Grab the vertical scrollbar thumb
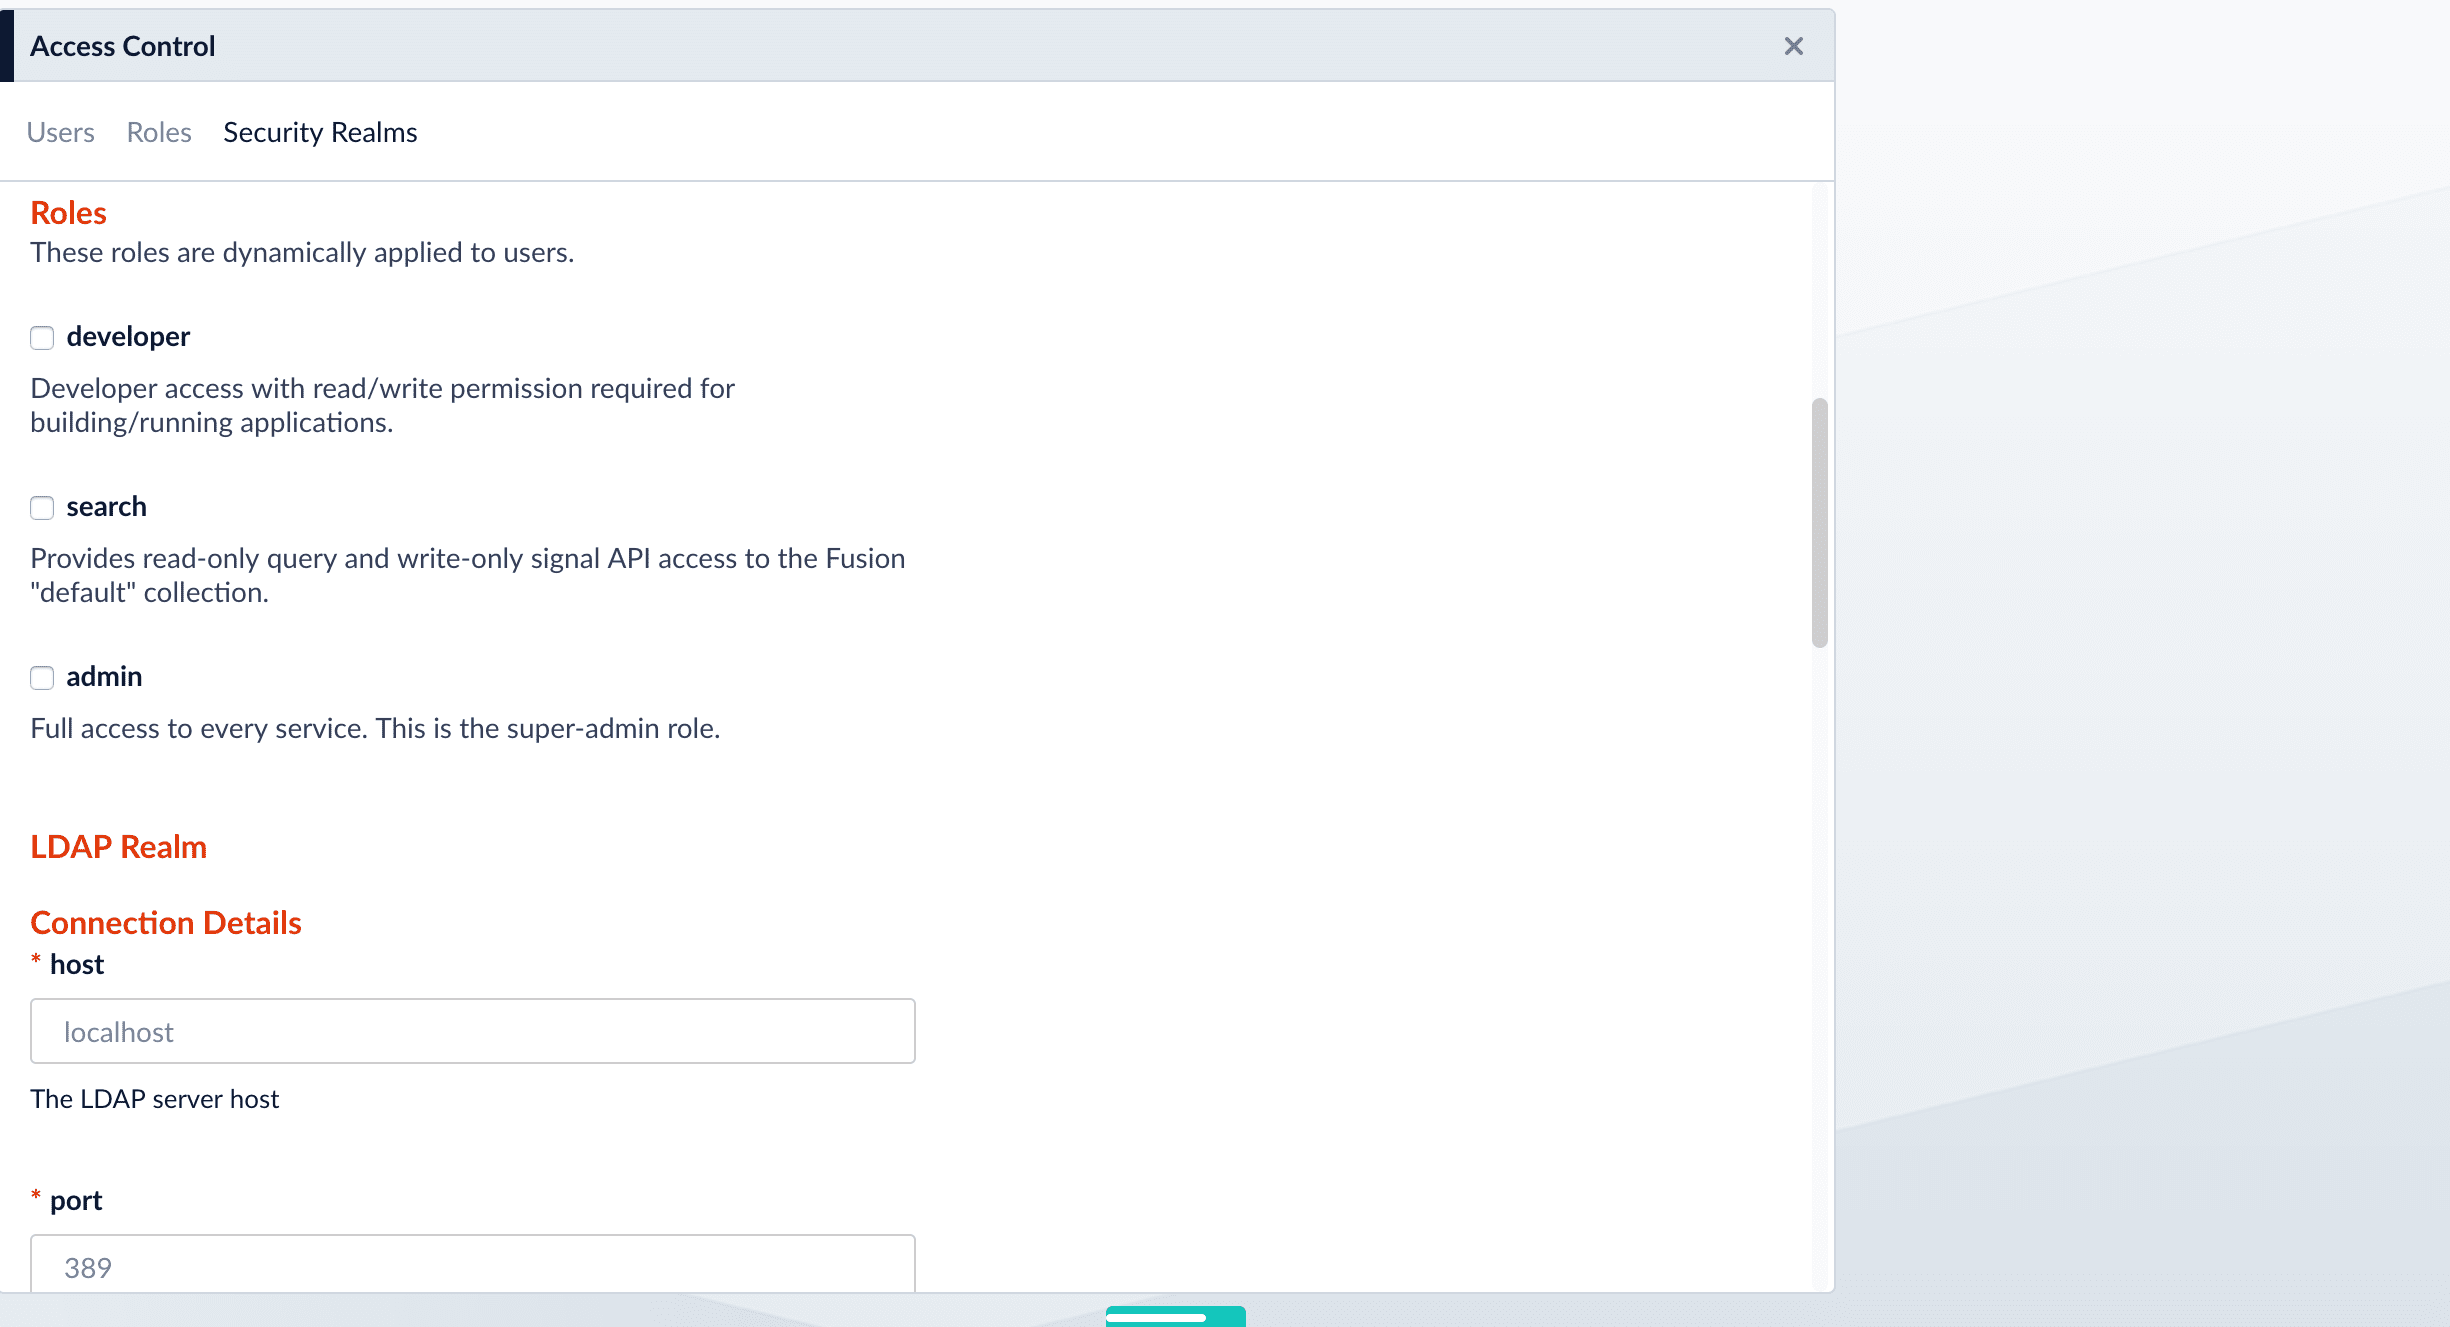This screenshot has width=2450, height=1327. point(1820,523)
